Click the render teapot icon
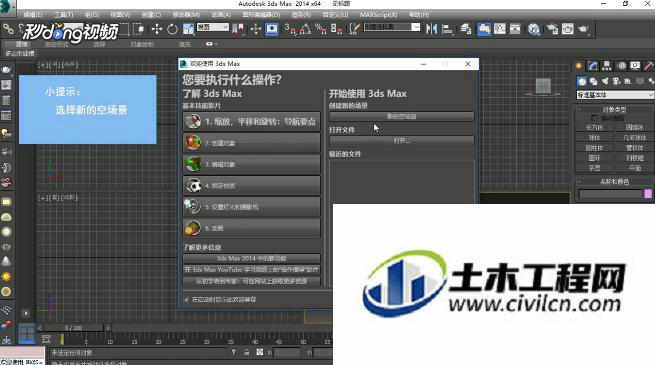The width and height of the screenshot is (655, 365). click(583, 29)
